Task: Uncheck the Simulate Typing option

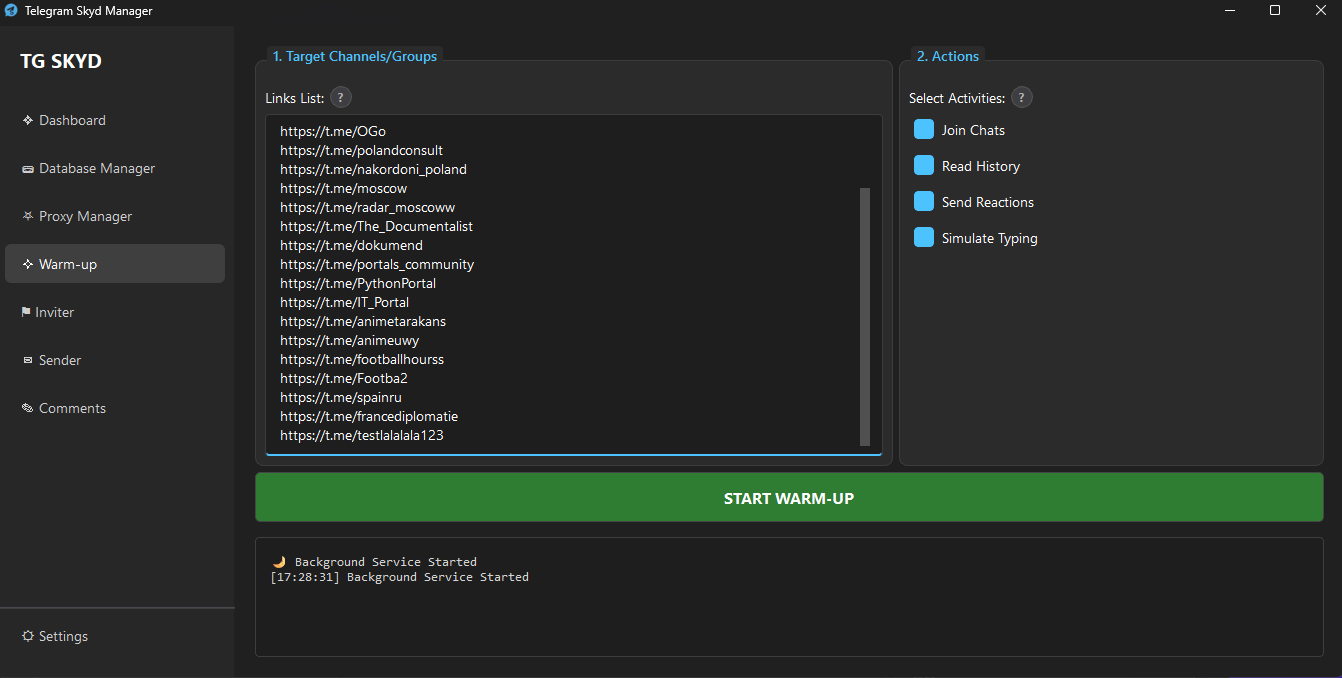Action: (x=924, y=238)
